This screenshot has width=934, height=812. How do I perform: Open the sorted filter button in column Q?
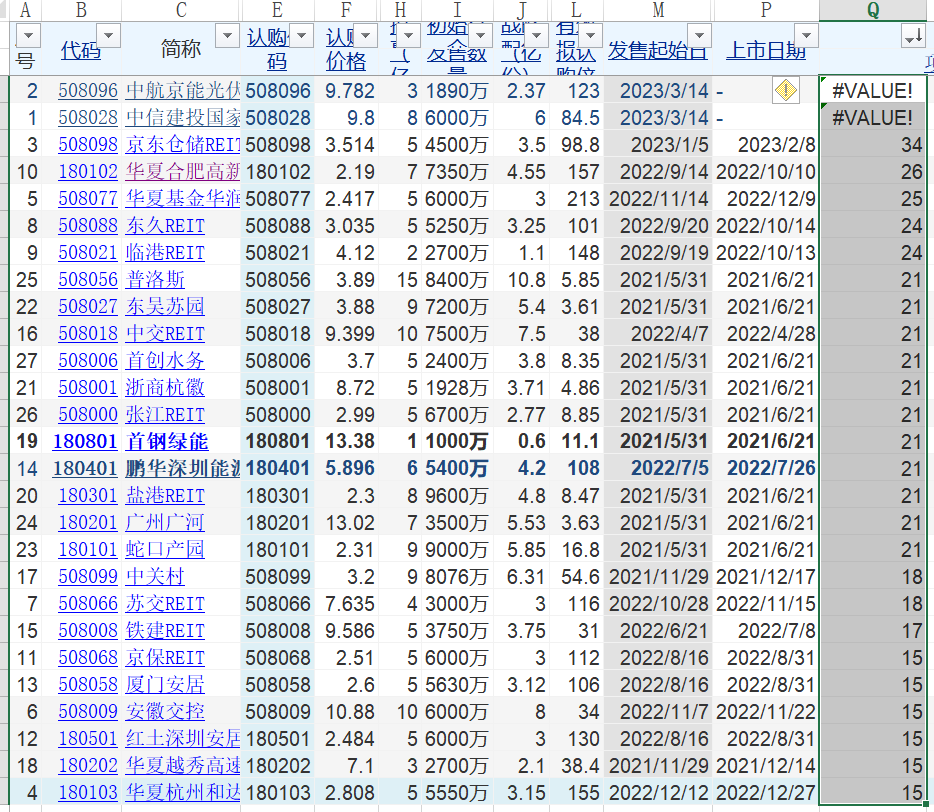[x=912, y=37]
